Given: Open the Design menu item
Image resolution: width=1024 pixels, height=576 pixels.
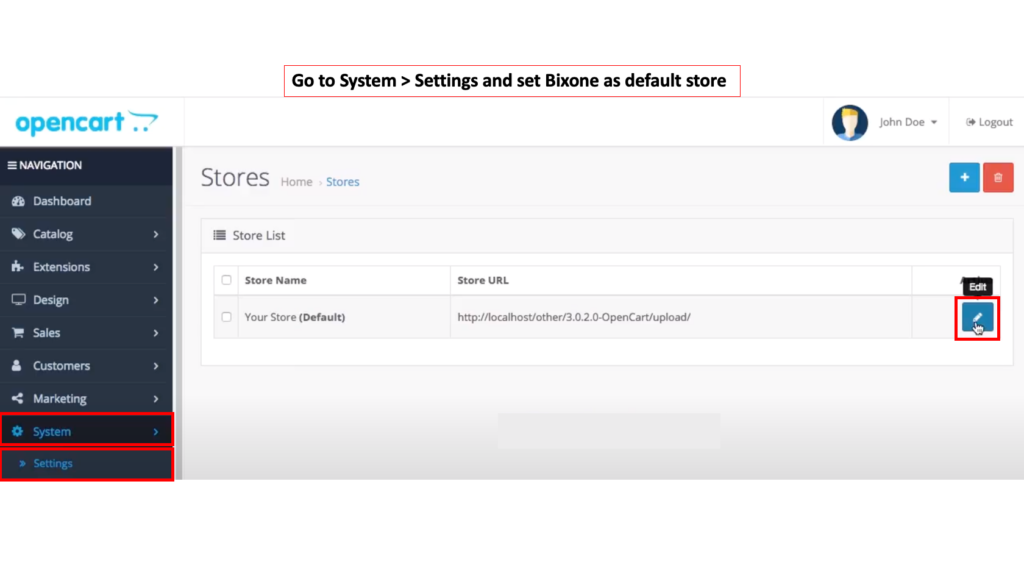Looking at the screenshot, I should click(86, 300).
